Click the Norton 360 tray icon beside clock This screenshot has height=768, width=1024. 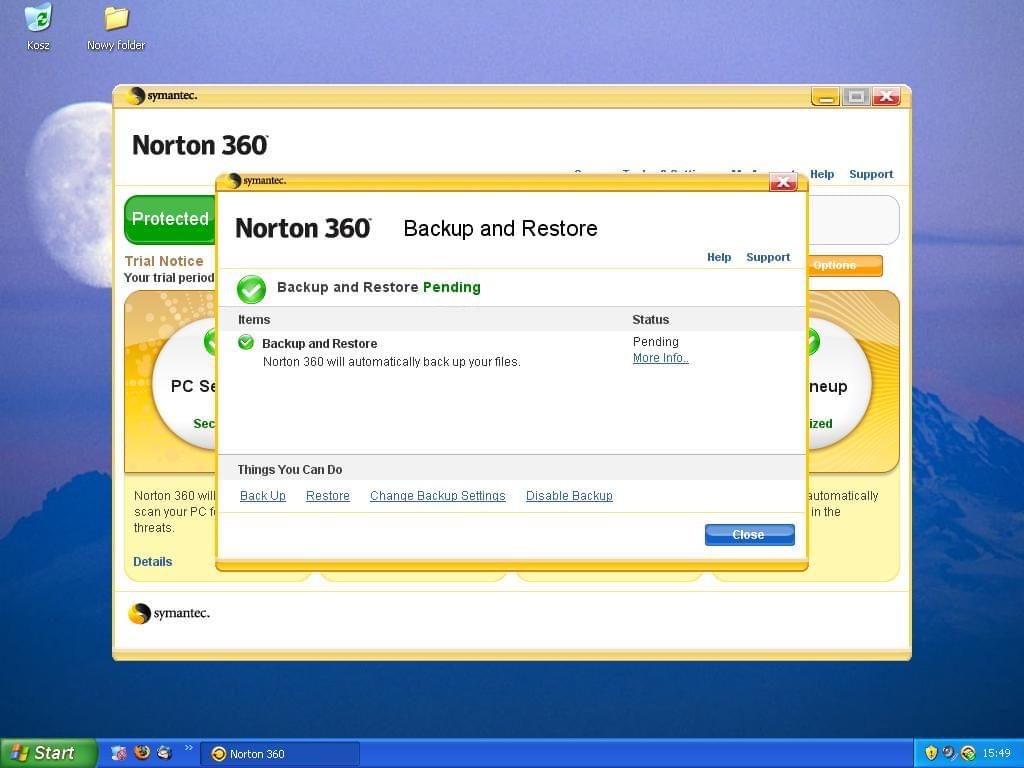pyautogui.click(x=968, y=753)
